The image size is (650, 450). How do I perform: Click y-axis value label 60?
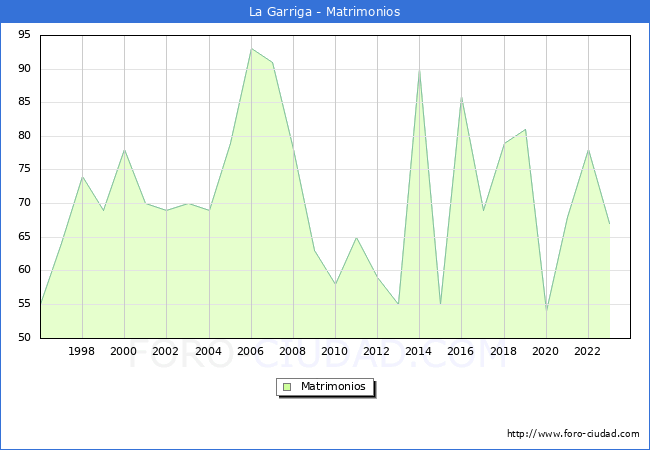coord(24,270)
